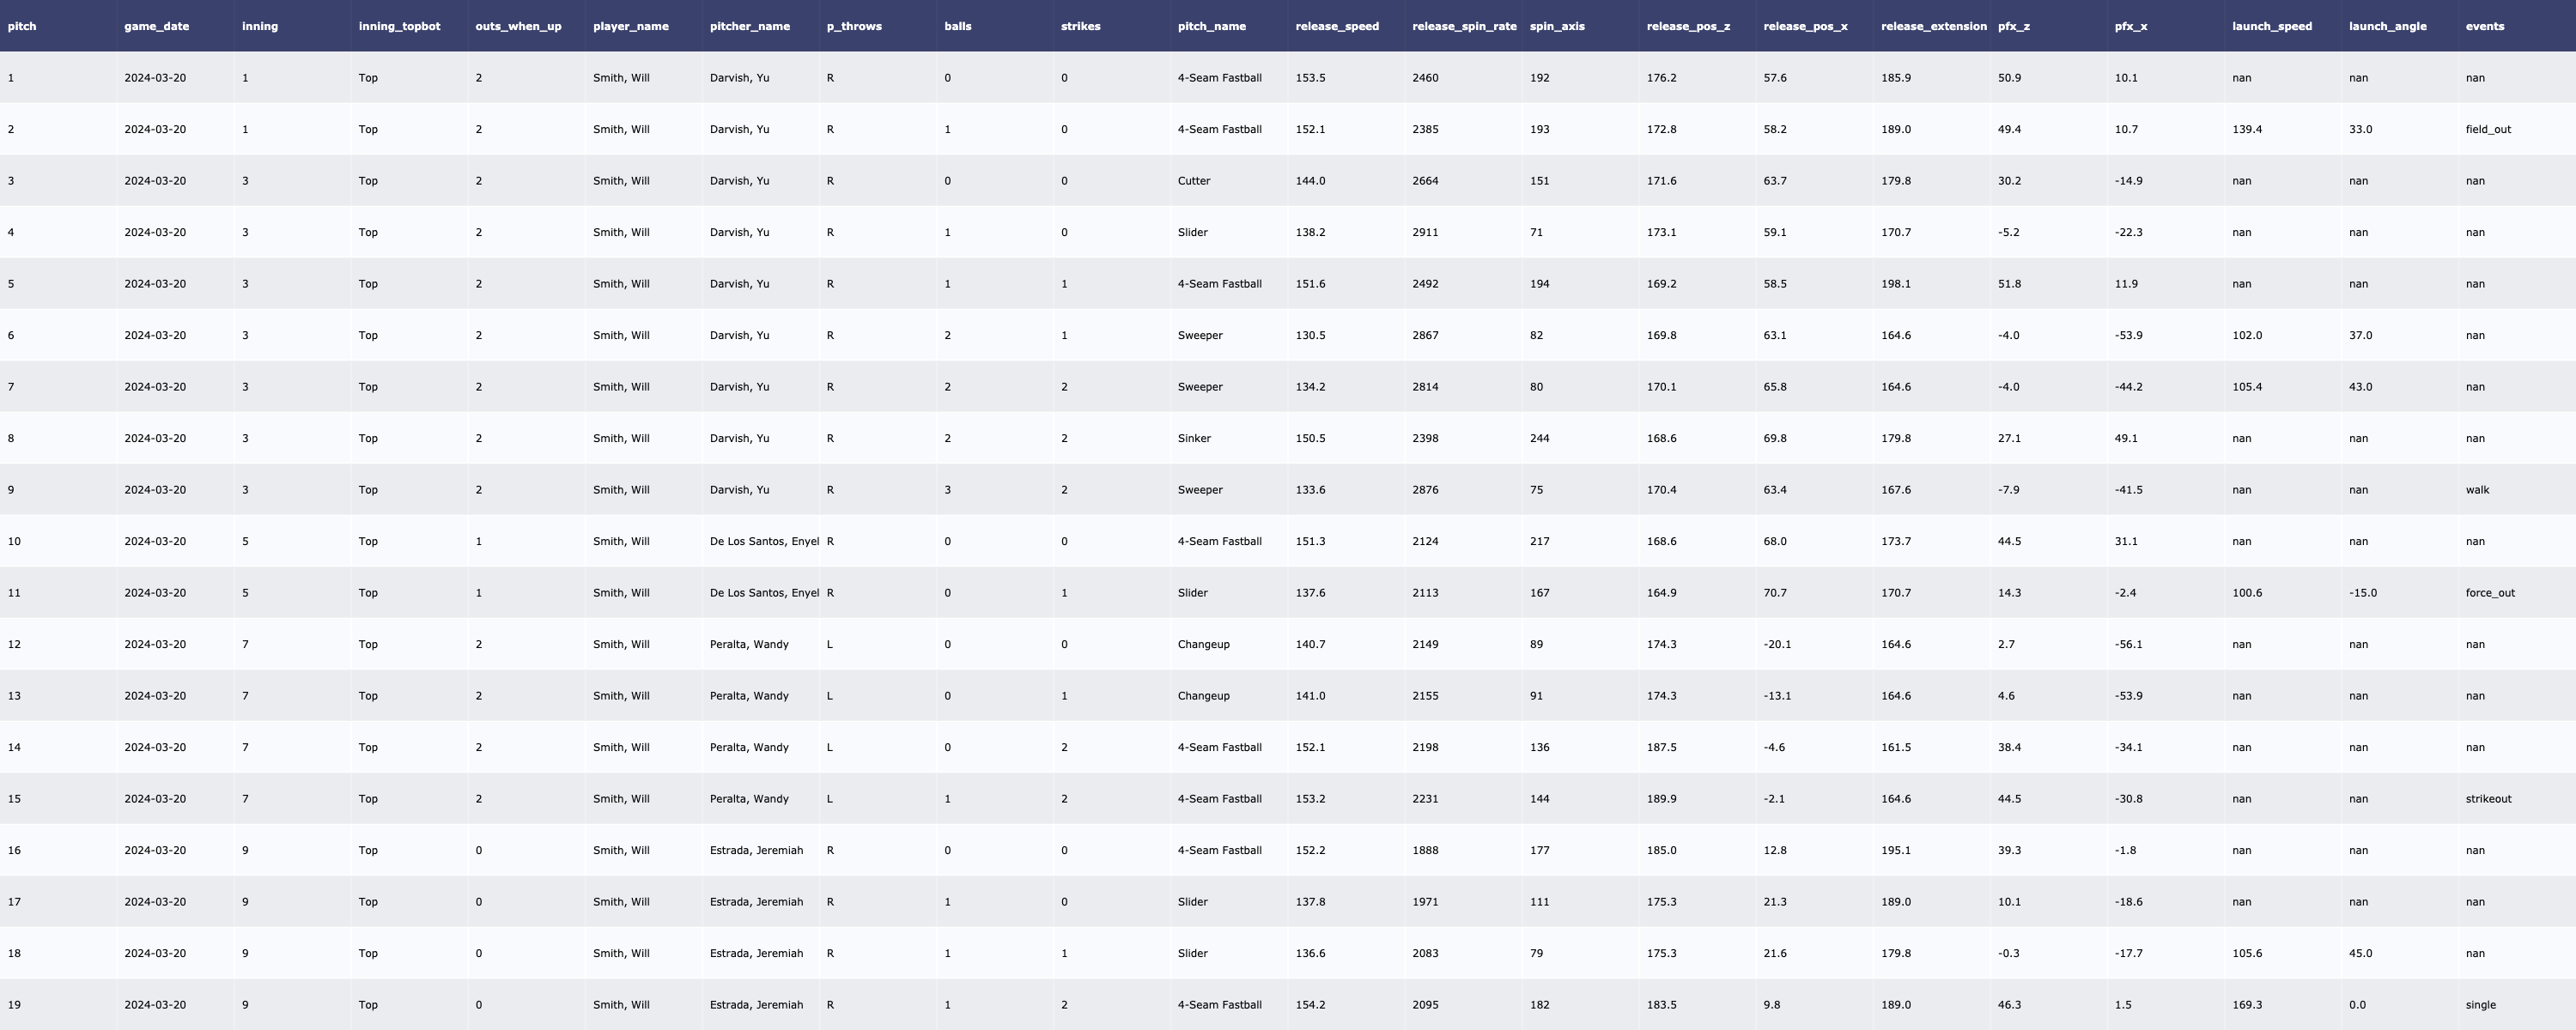This screenshot has width=2576, height=1030.
Task: Click the events column header
Action: pos(2484,26)
